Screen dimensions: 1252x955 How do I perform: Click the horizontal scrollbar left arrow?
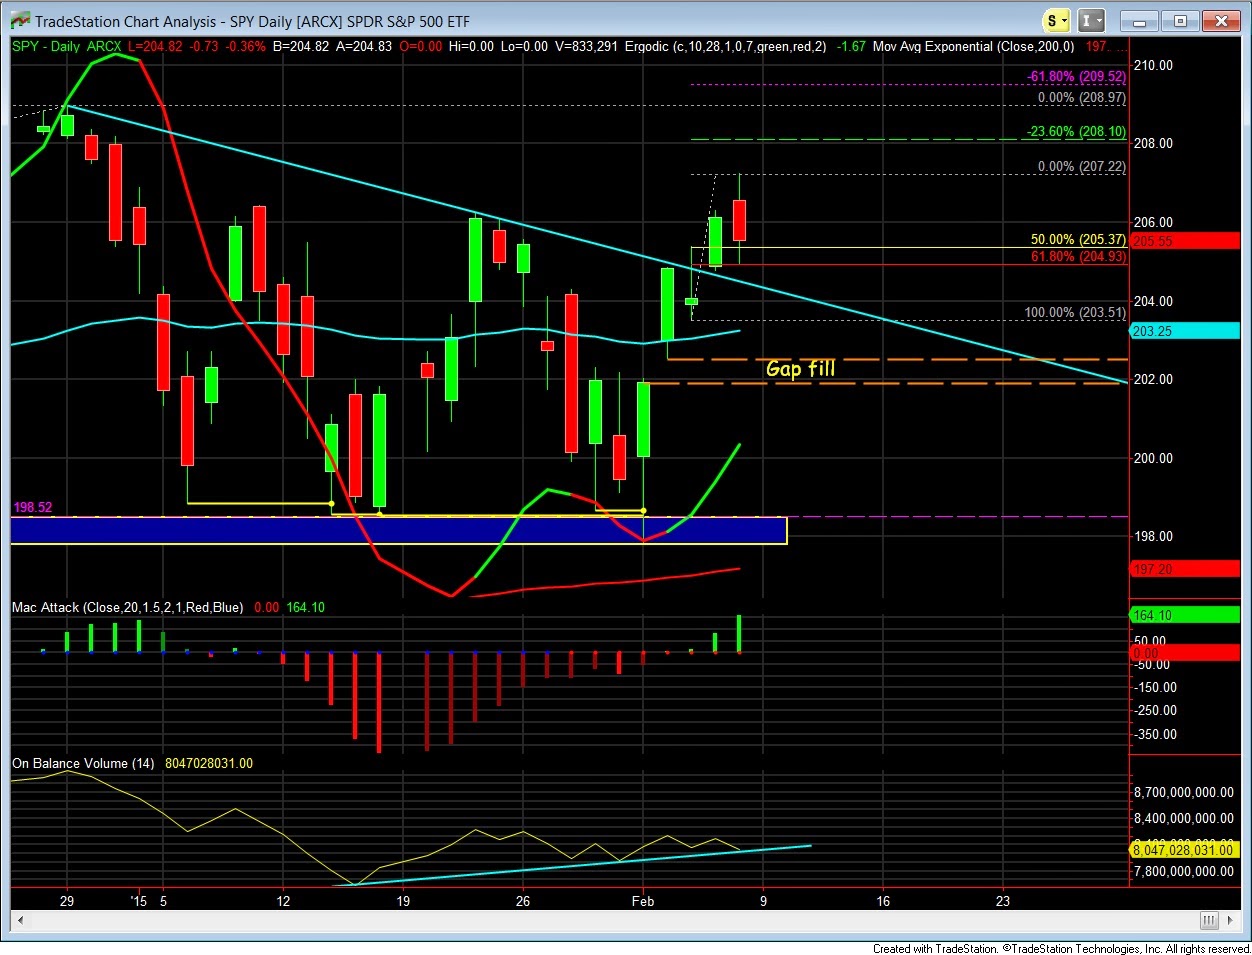point(19,920)
